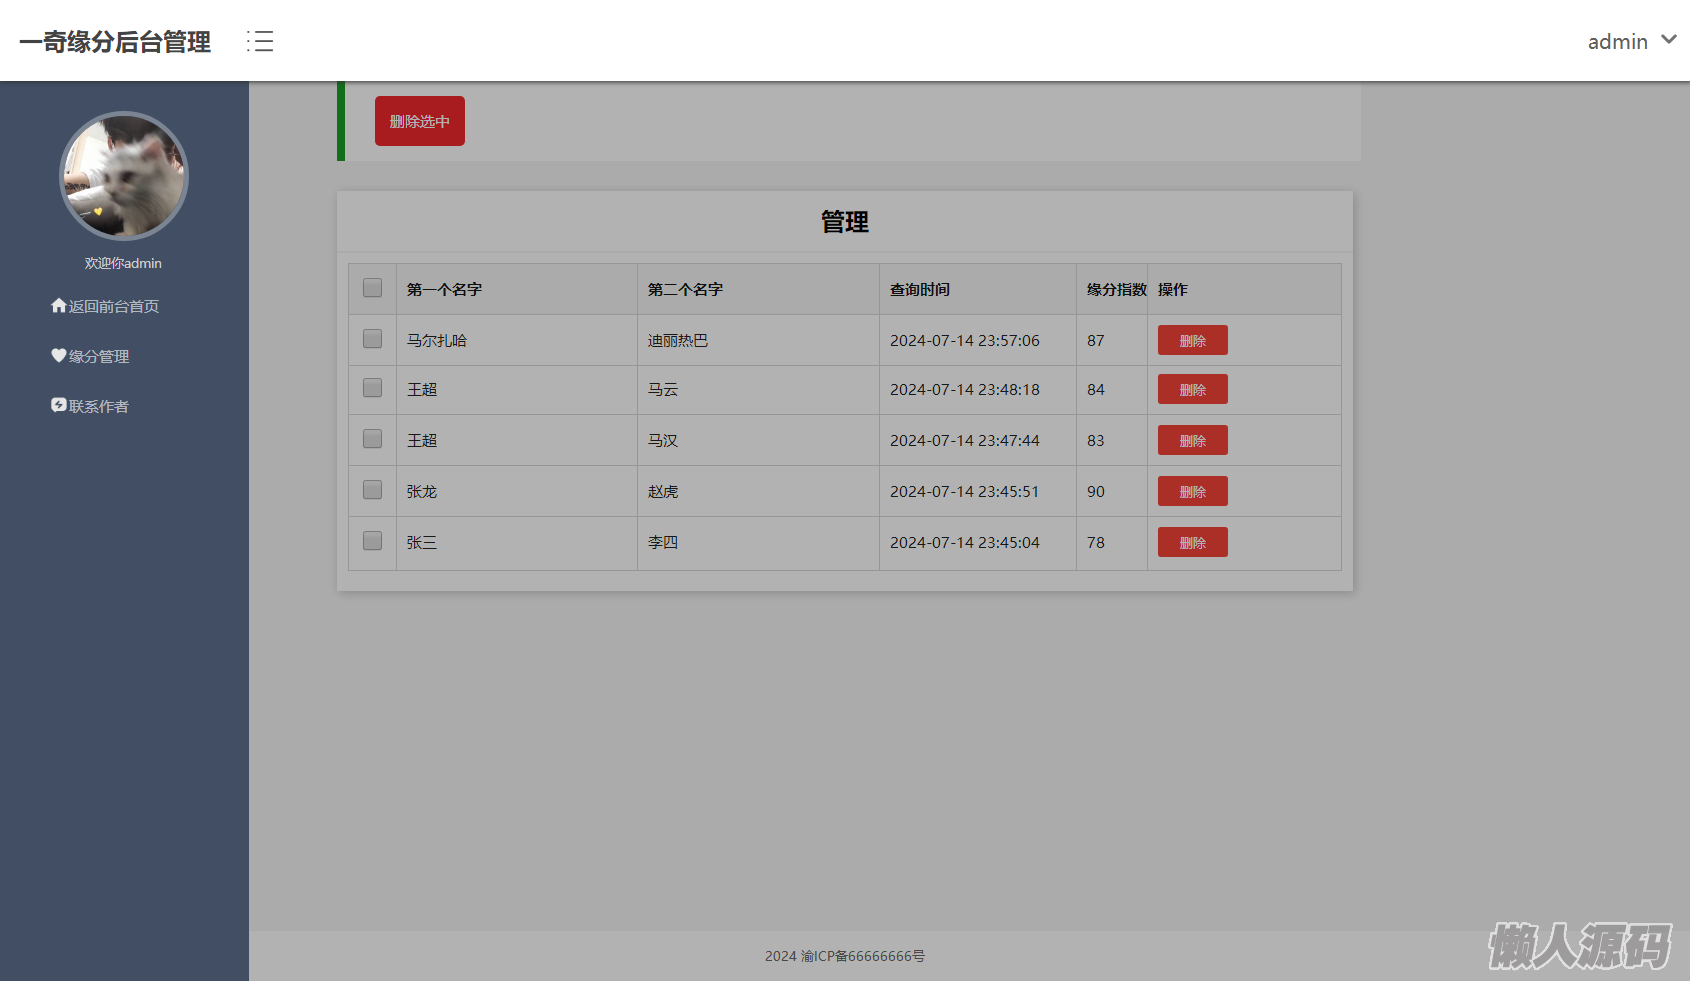Click the contact icon beside 联系作者
1690x981 pixels.
pyautogui.click(x=58, y=405)
